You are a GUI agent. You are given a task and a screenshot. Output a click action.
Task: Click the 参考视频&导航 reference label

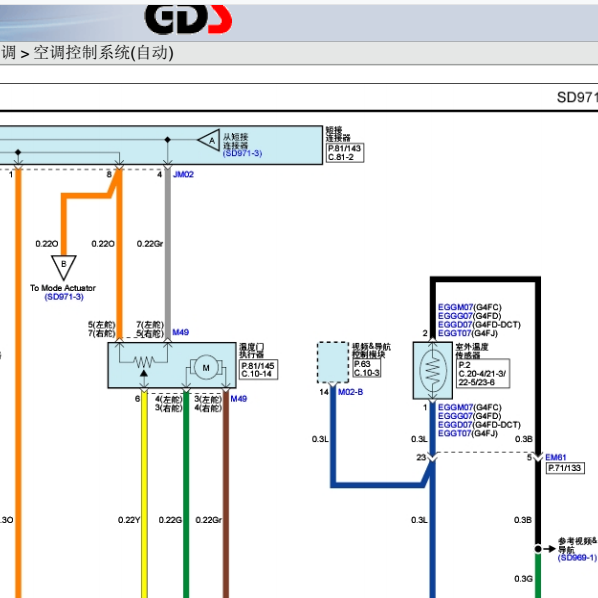coord(577,545)
